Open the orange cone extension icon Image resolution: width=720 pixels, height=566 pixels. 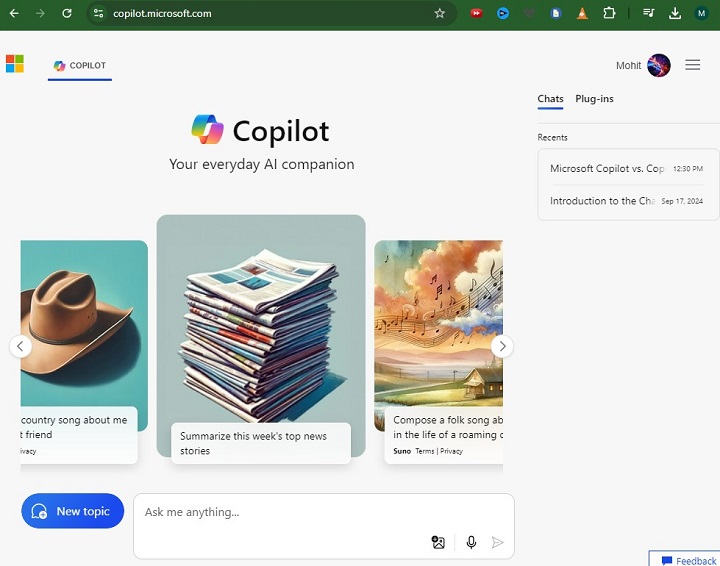[x=582, y=13]
